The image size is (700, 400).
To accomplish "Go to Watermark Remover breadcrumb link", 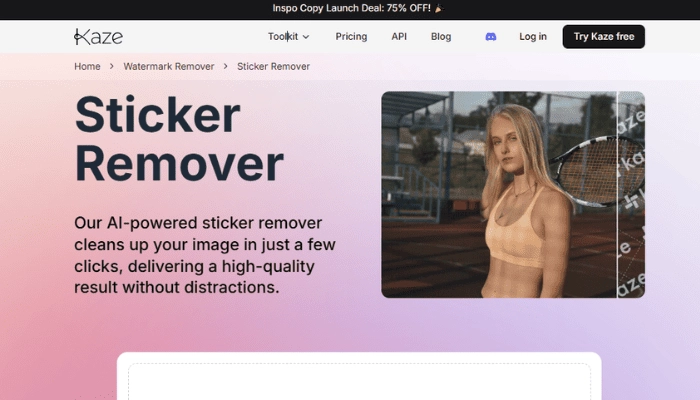I will coord(169,67).
